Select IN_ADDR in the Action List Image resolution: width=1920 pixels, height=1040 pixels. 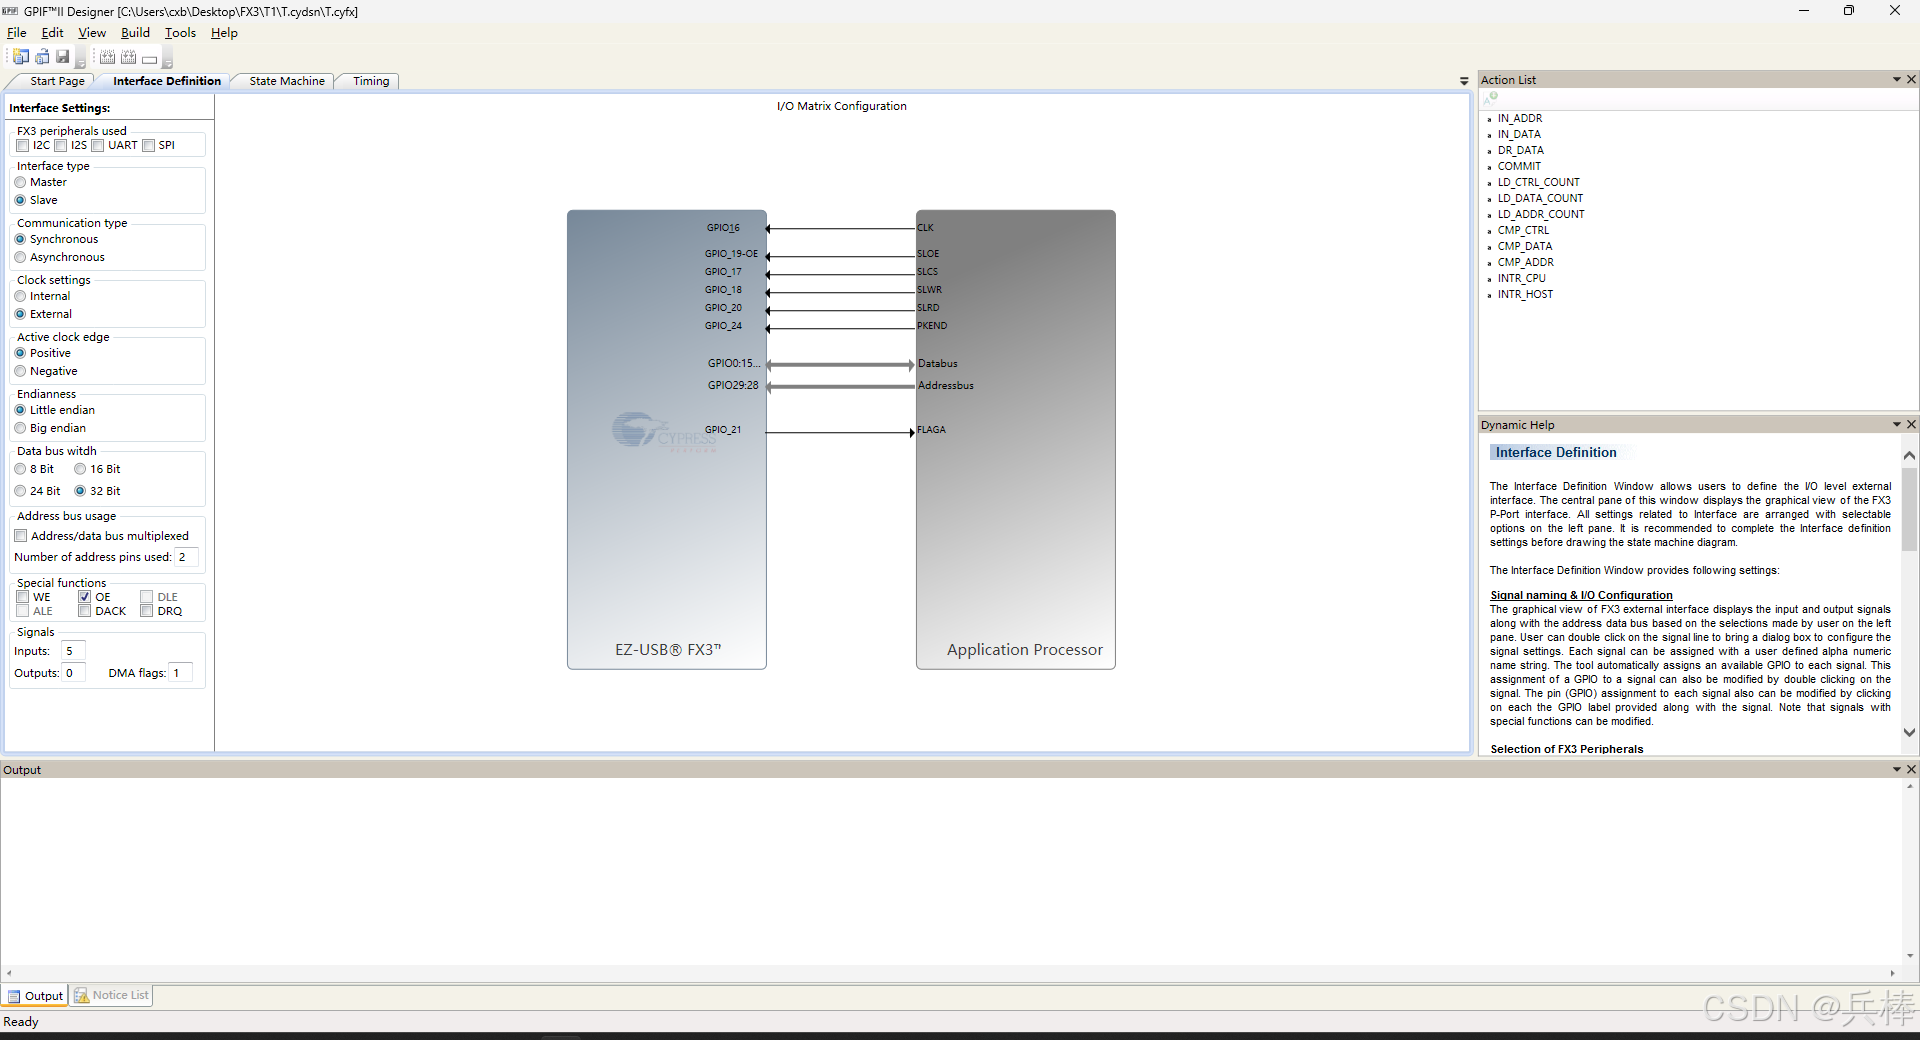[x=1519, y=118]
